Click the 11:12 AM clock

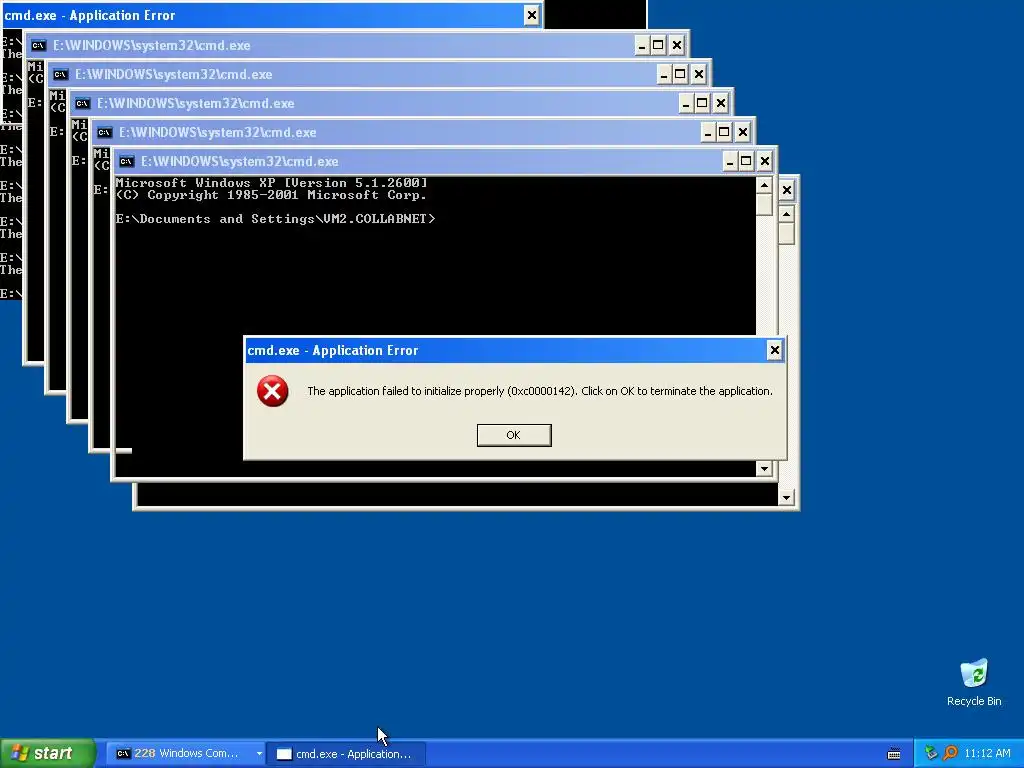tap(987, 753)
